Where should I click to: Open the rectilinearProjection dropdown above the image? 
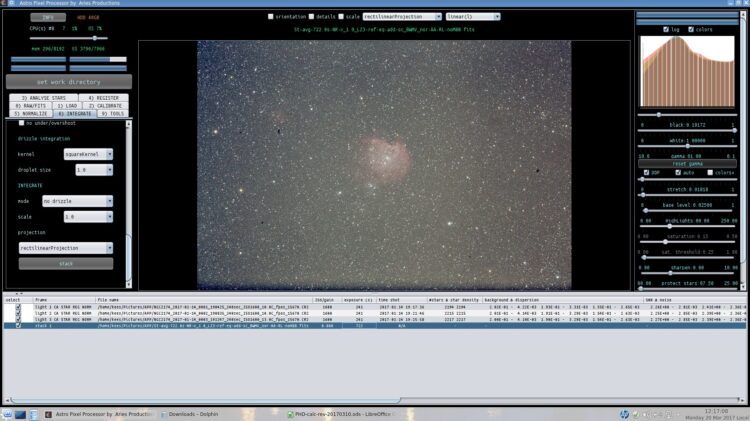pyautogui.click(x=402, y=16)
